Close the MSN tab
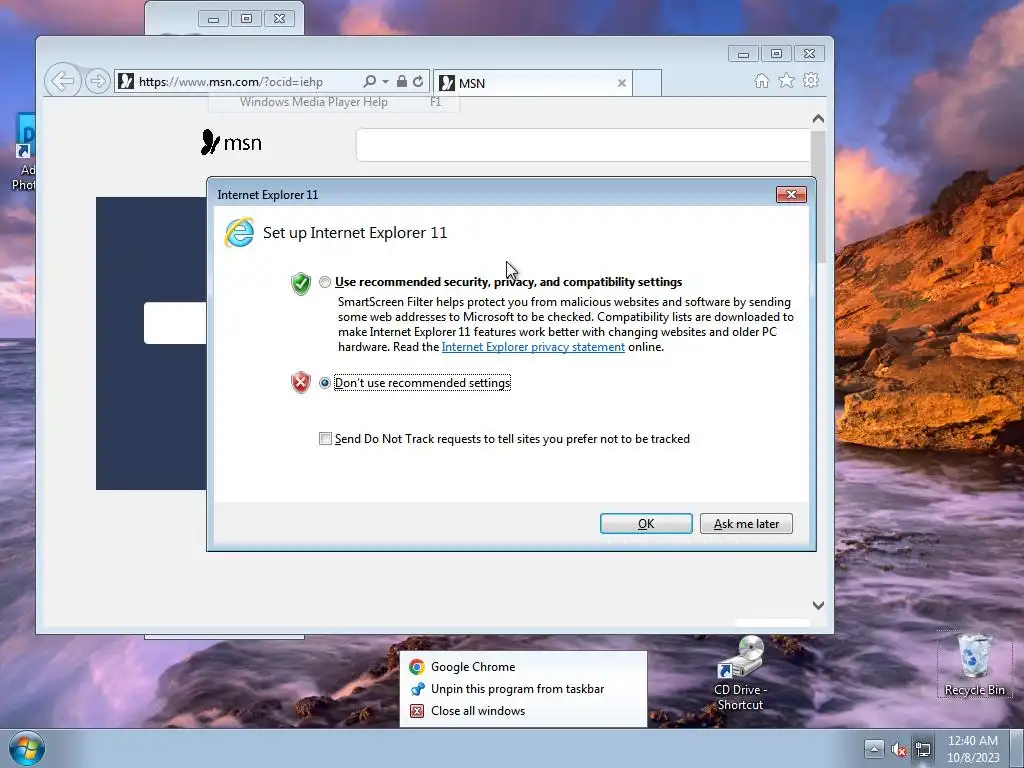The height and width of the screenshot is (768, 1024). pyautogui.click(x=621, y=83)
